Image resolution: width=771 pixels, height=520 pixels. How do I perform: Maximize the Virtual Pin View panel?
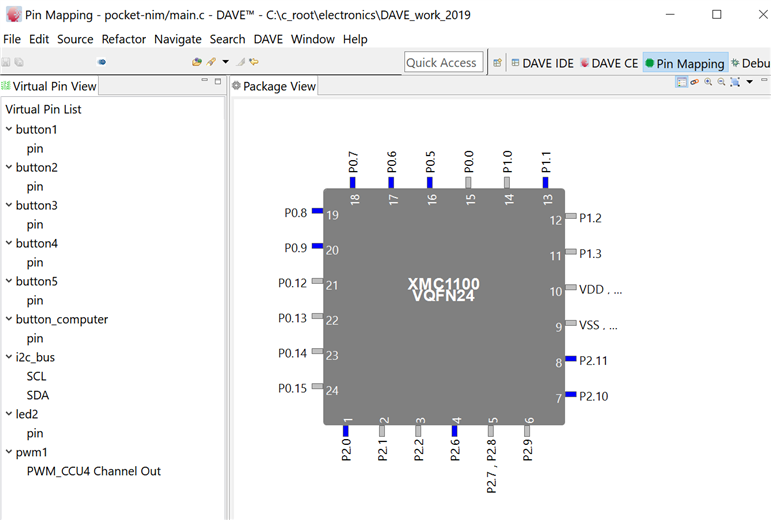point(218,81)
